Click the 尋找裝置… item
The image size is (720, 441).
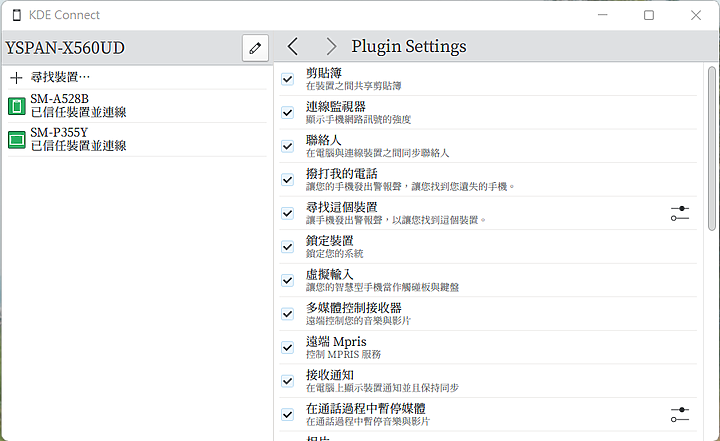(137, 77)
